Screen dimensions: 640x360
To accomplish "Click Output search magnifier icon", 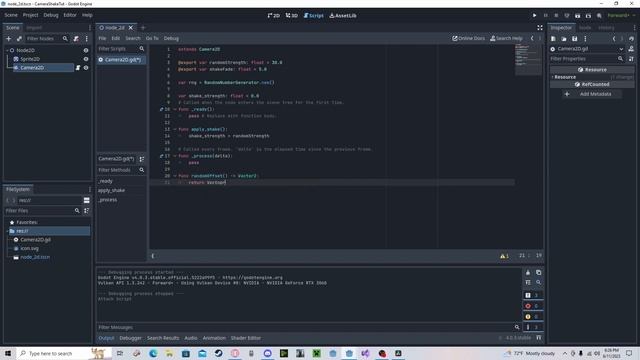I will tap(538, 282).
